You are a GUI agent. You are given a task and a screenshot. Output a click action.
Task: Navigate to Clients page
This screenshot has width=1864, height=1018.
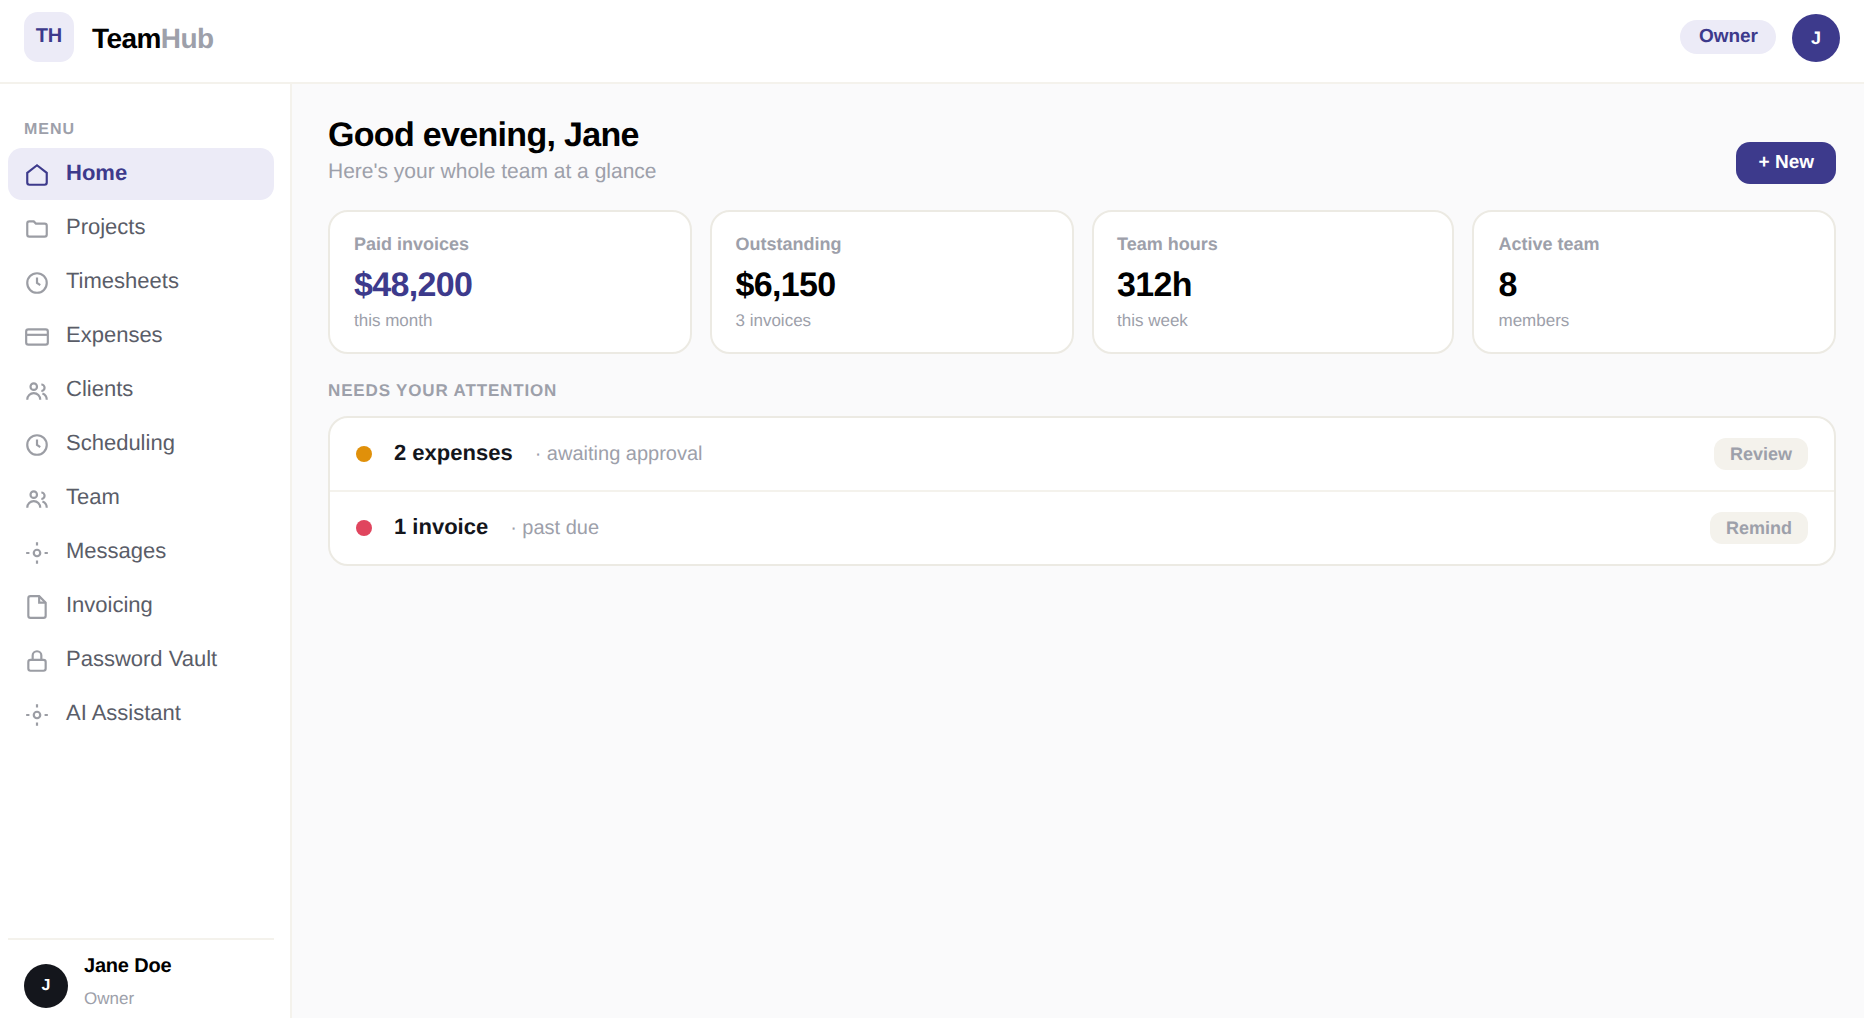[141, 390]
